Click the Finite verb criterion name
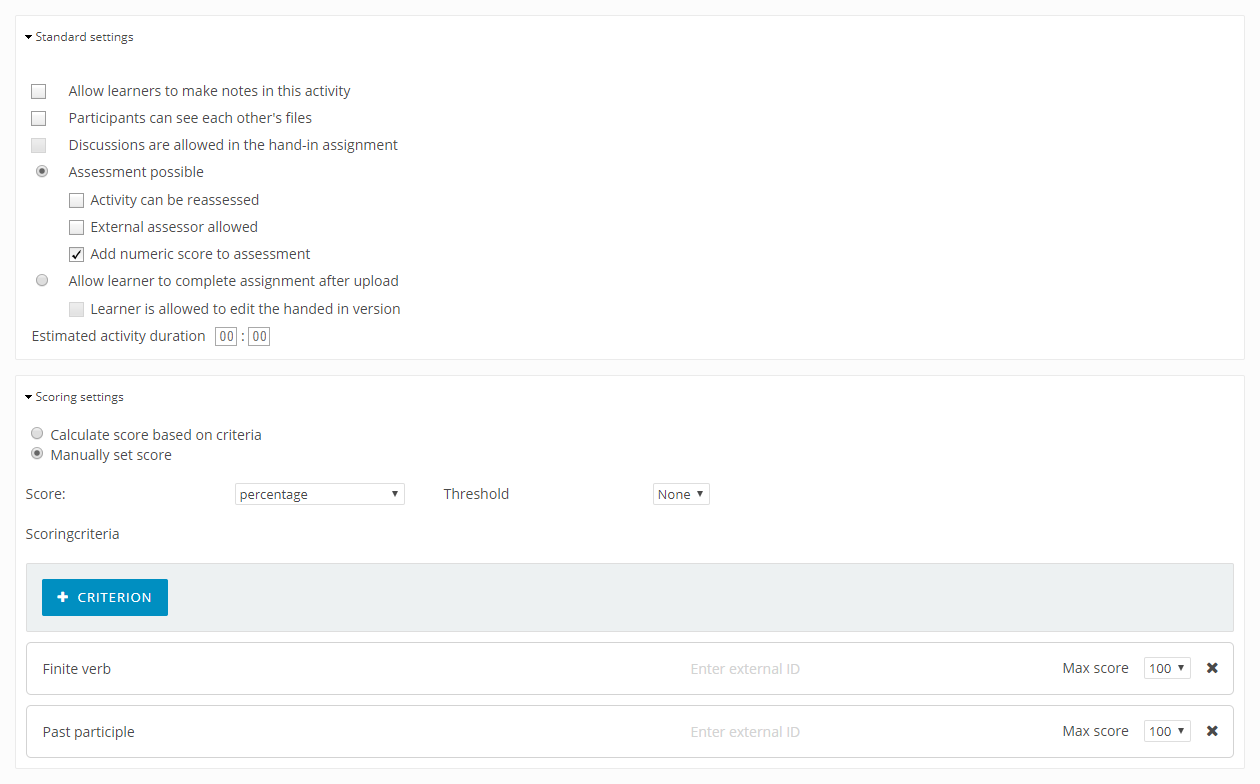Screen dimensions: 1260x784 (x=77, y=669)
